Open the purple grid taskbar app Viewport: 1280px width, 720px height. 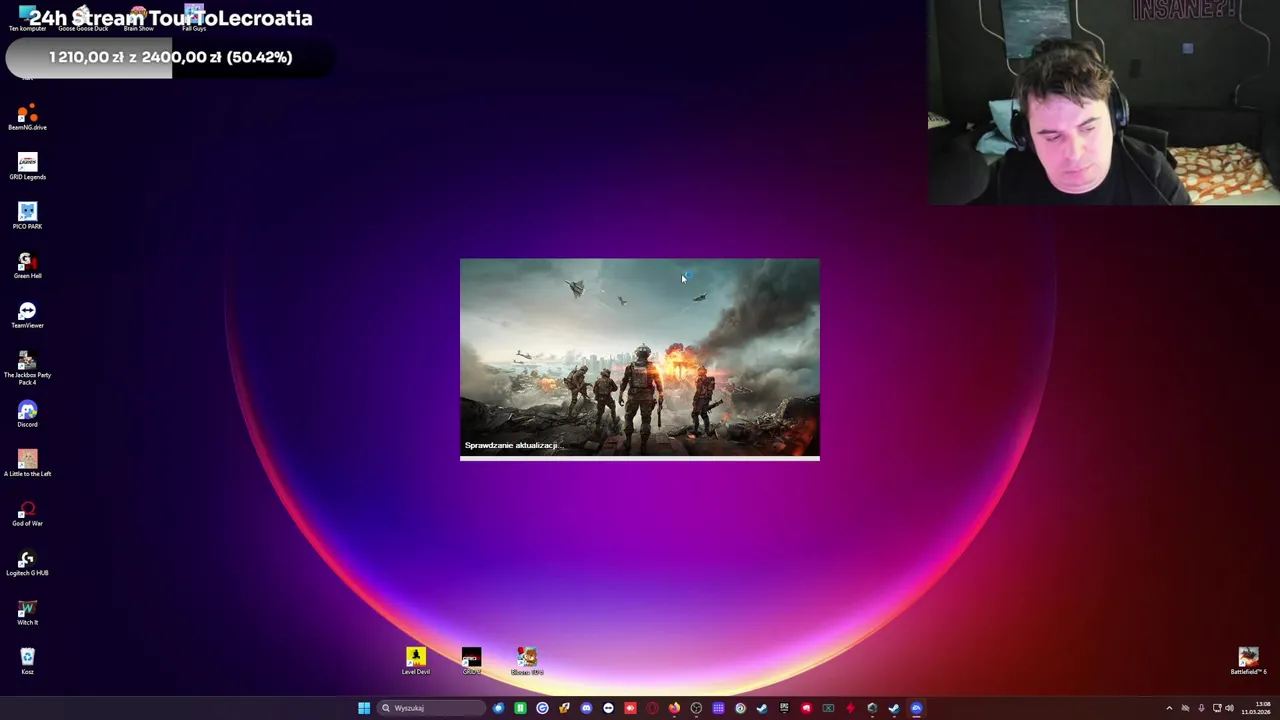coord(718,708)
